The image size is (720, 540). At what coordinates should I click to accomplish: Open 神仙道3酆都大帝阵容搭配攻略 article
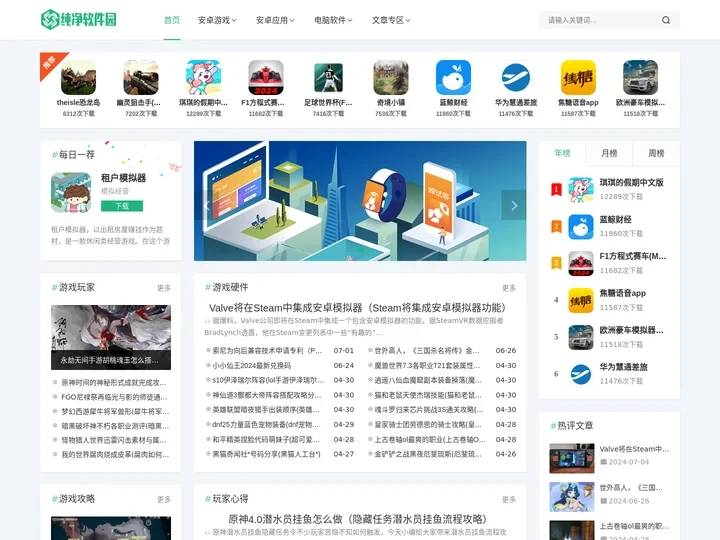click(x=266, y=395)
